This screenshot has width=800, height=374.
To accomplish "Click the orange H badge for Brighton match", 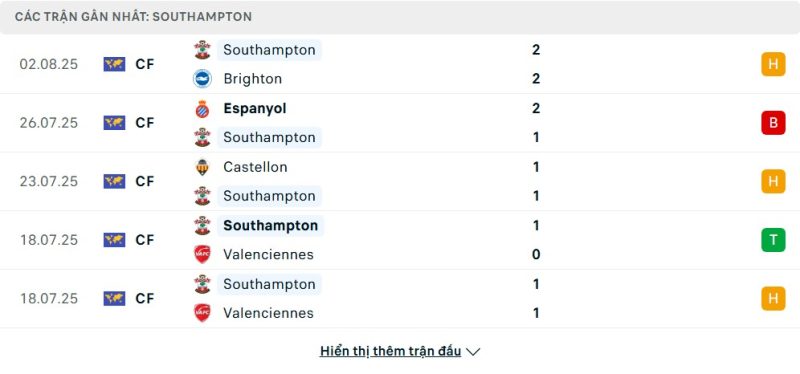I will (773, 64).
